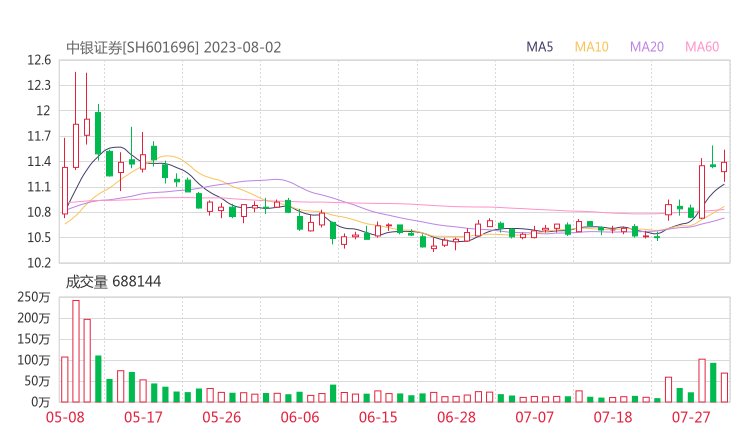Click the 成交量 688144 volume label
740x440 pixels.
tap(113, 282)
